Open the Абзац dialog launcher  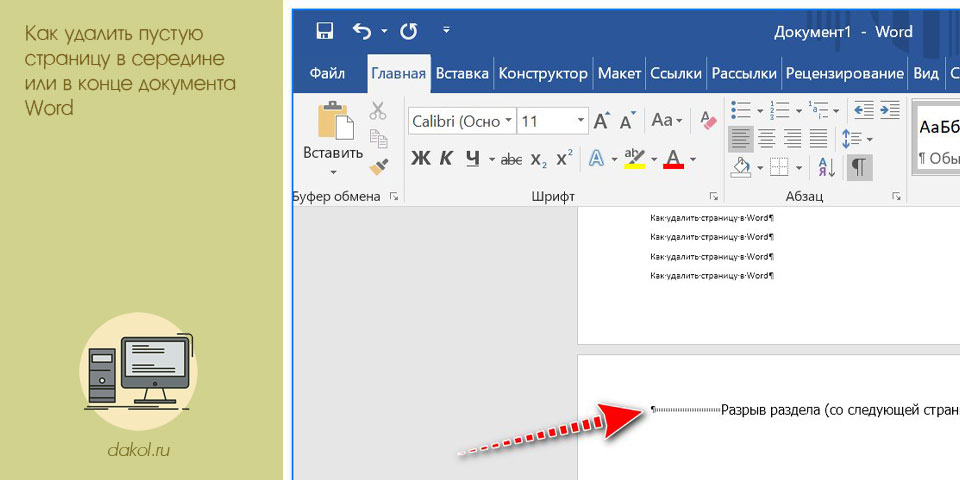coord(896,197)
